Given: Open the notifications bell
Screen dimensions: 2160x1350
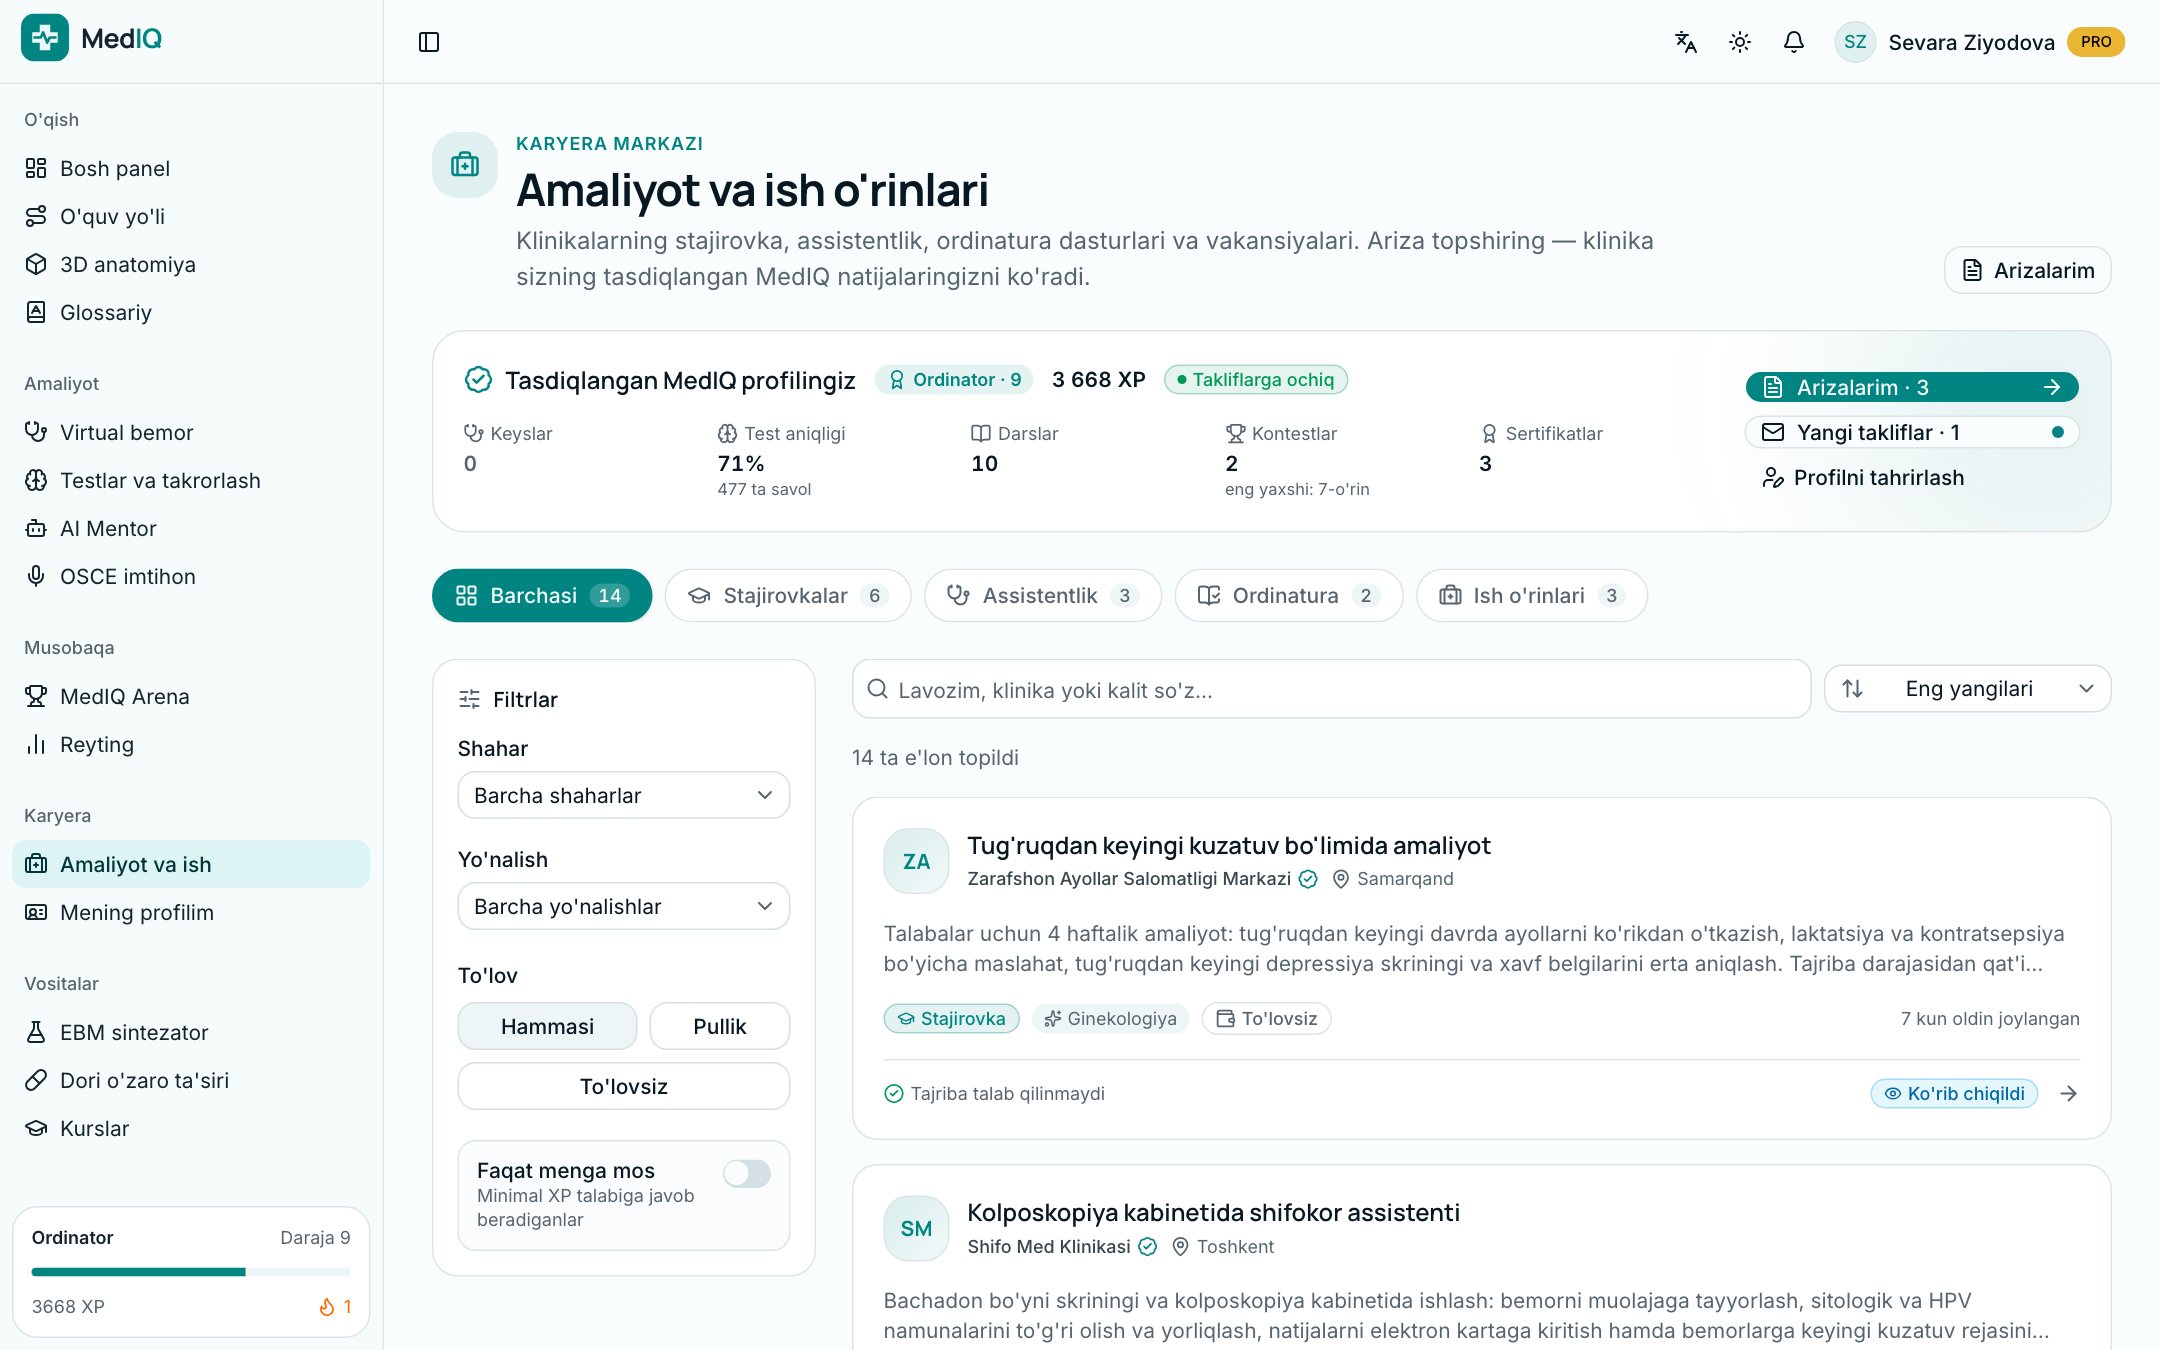Looking at the screenshot, I should point(1794,42).
